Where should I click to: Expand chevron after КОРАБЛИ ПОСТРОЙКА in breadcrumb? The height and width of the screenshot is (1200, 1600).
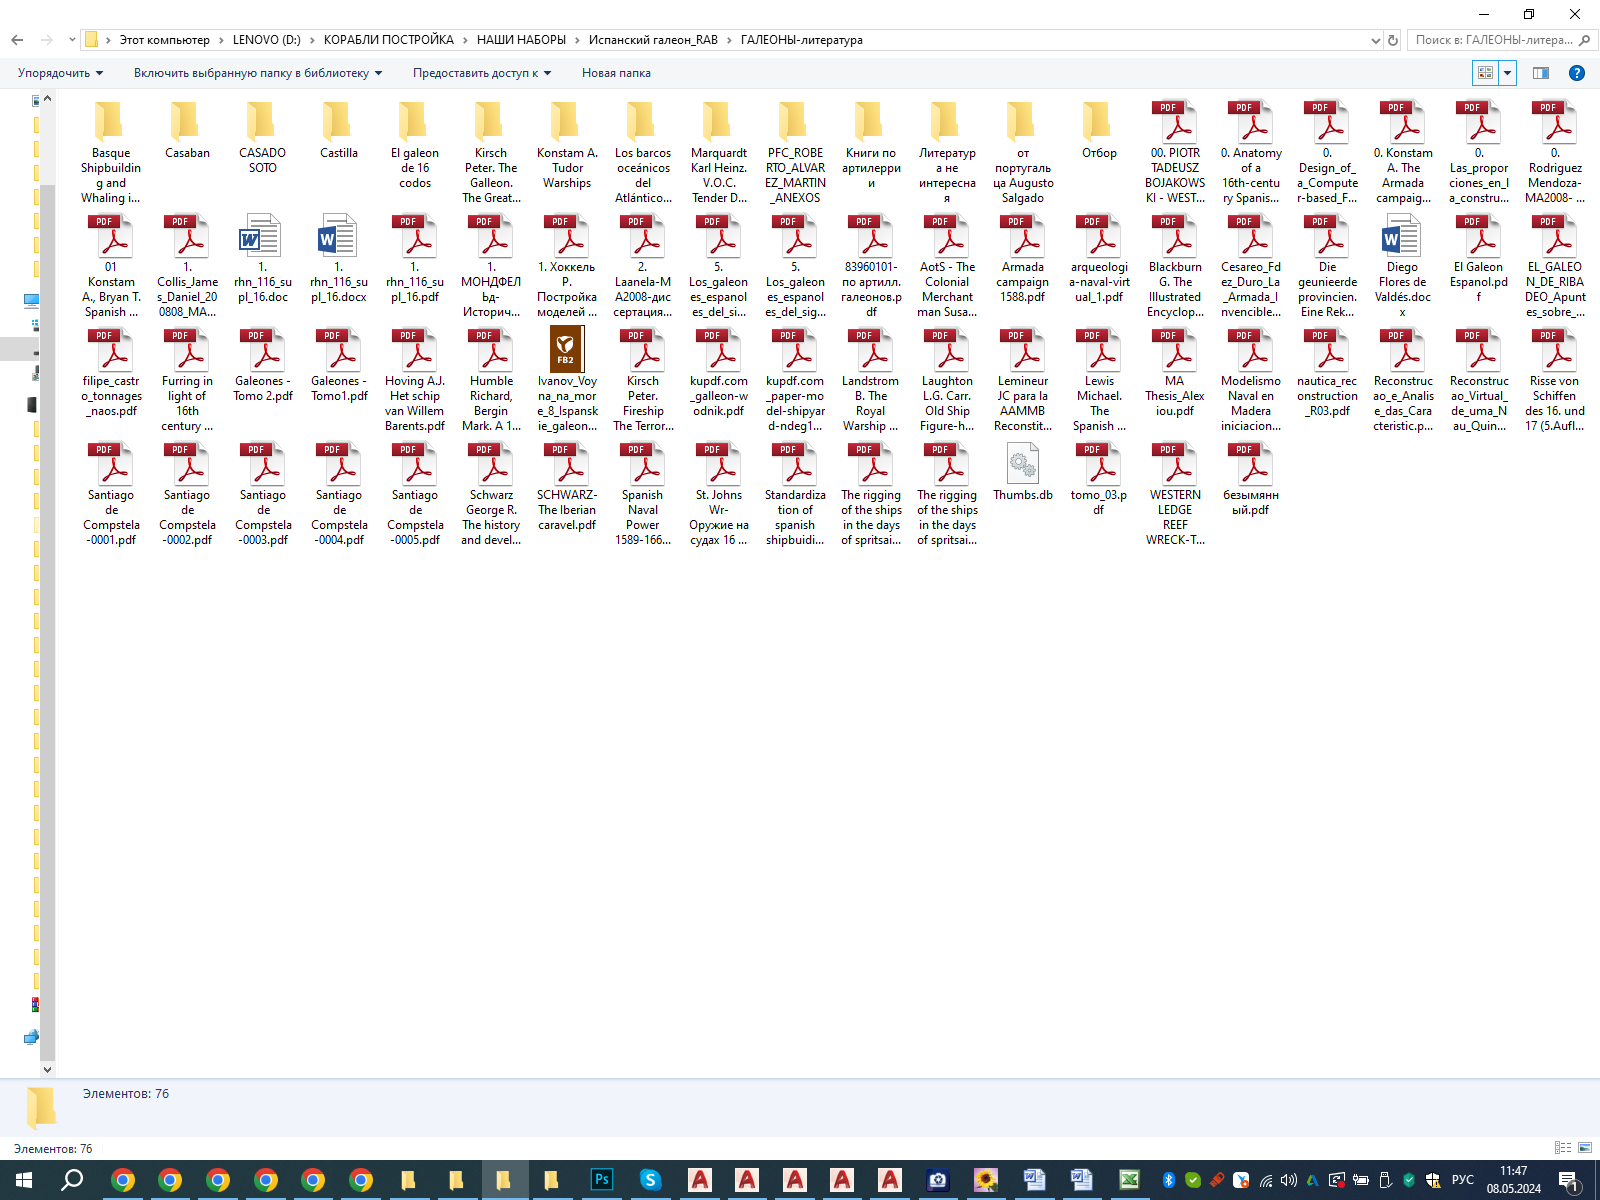click(465, 40)
